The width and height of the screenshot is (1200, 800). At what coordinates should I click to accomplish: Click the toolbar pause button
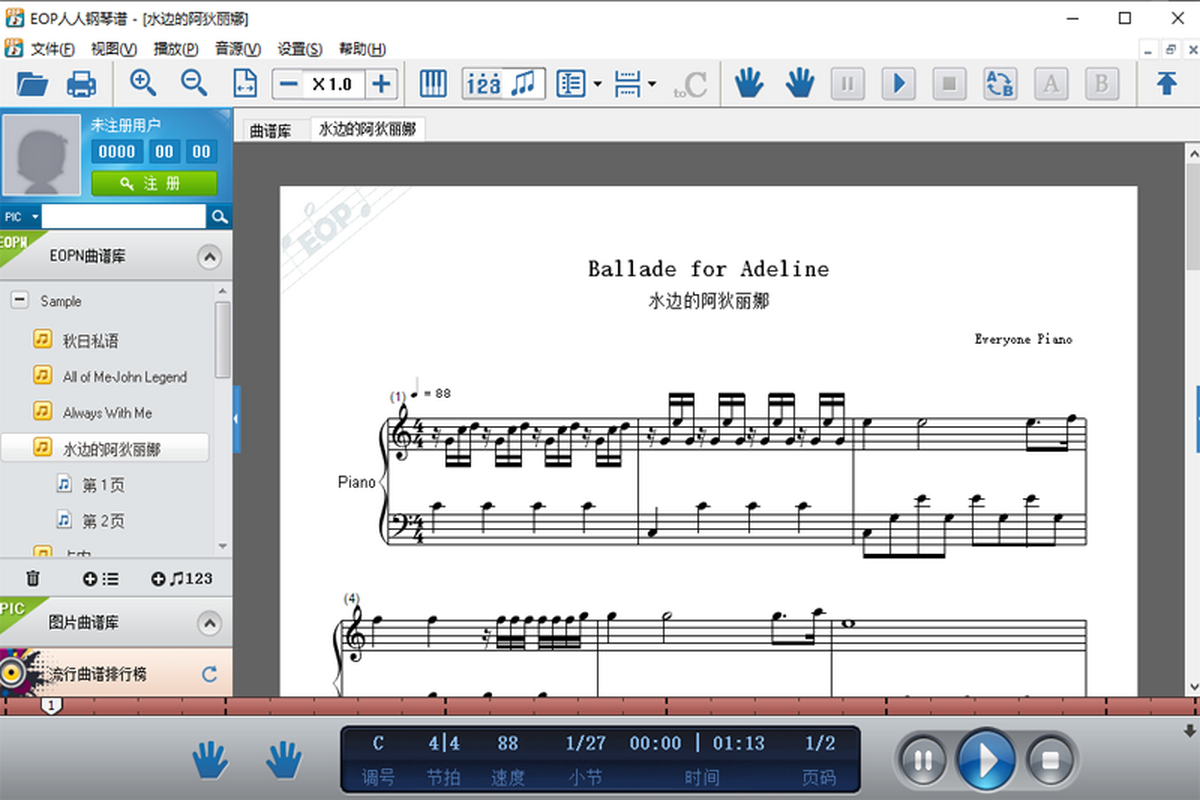click(x=848, y=84)
